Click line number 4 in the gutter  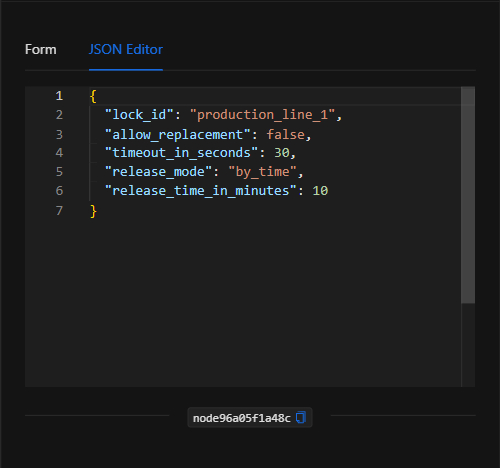click(x=59, y=153)
